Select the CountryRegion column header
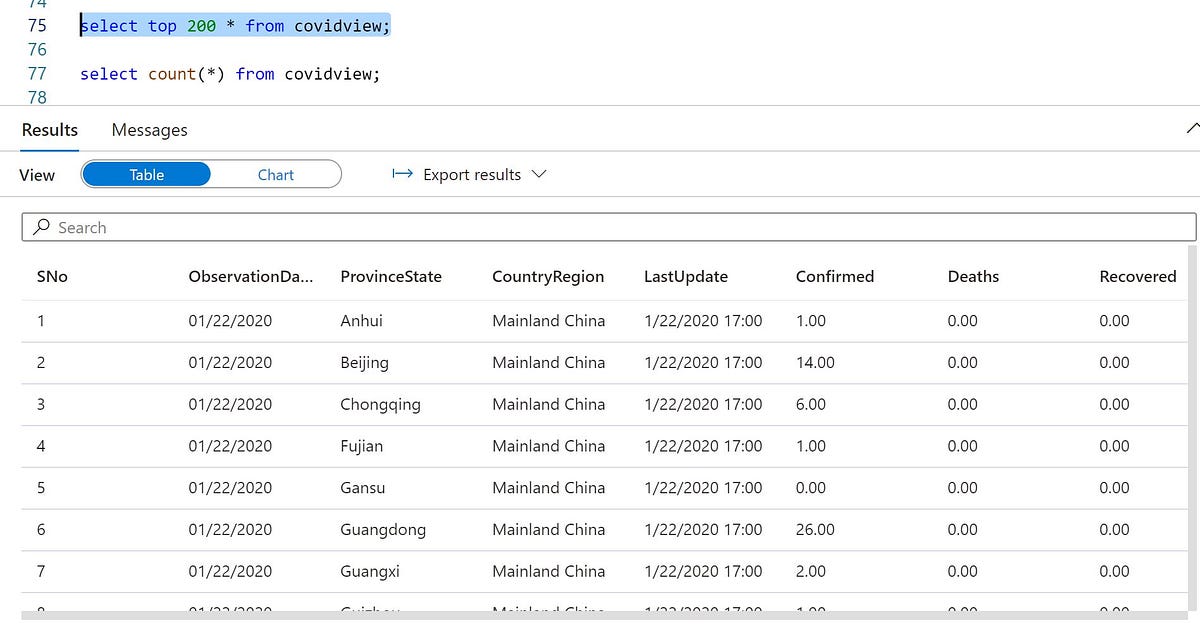 [547, 276]
